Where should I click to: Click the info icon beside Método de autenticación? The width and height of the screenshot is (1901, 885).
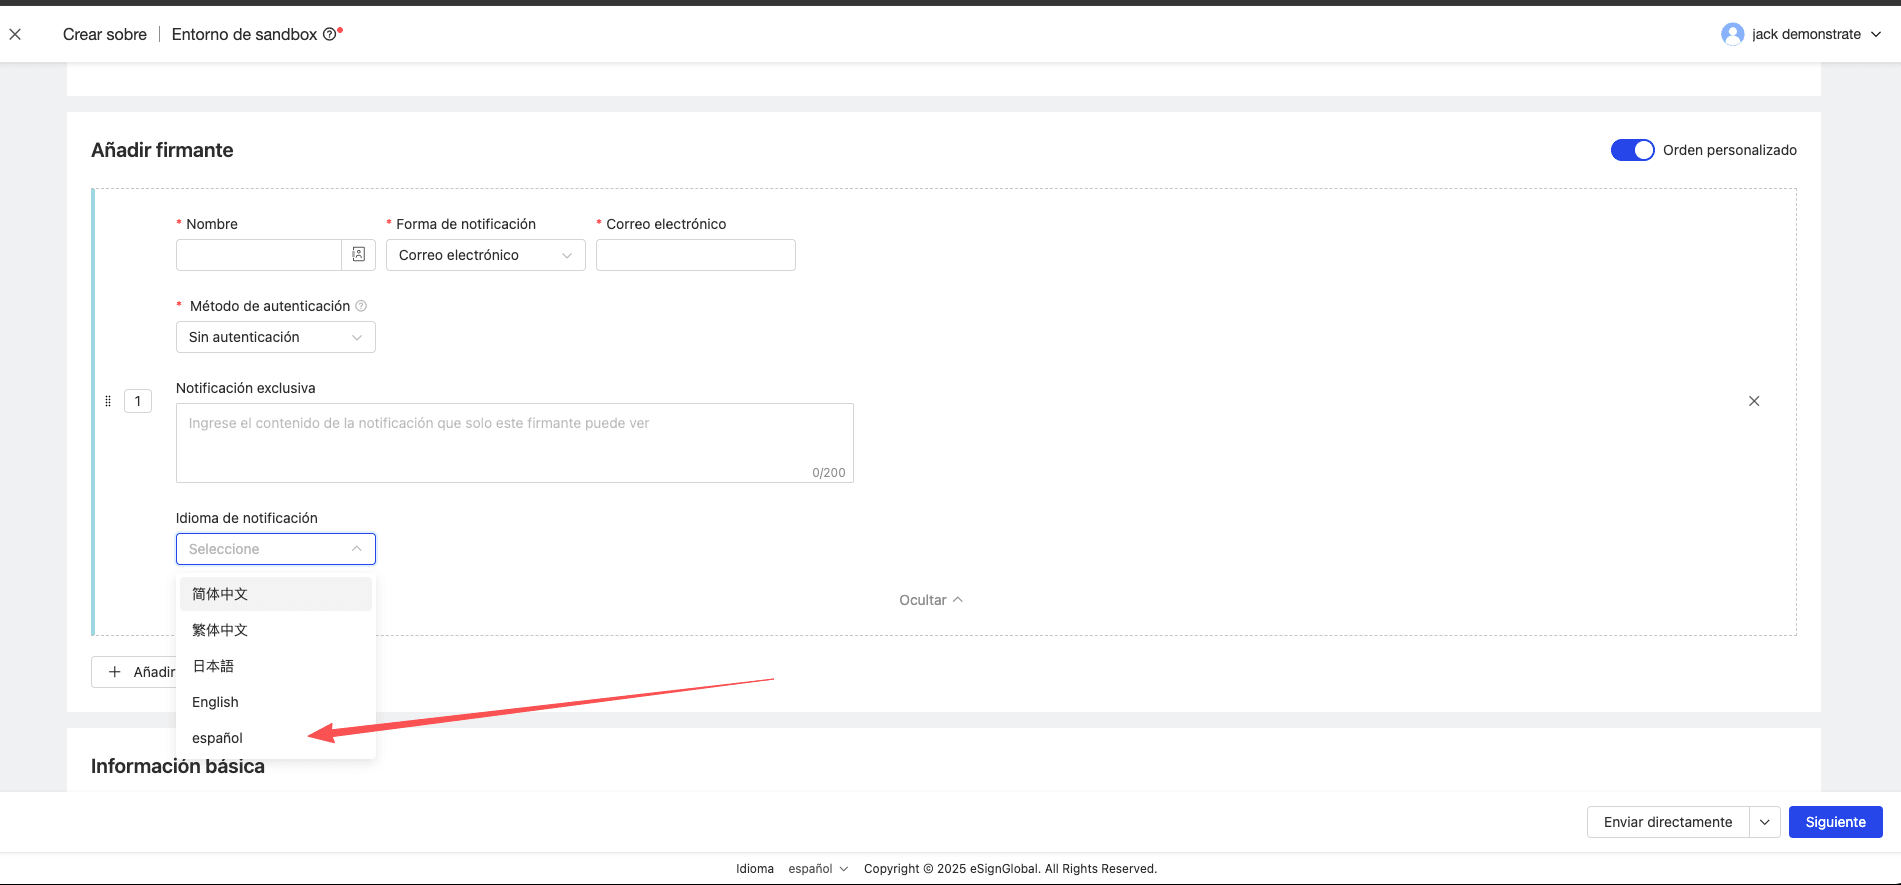coord(361,306)
